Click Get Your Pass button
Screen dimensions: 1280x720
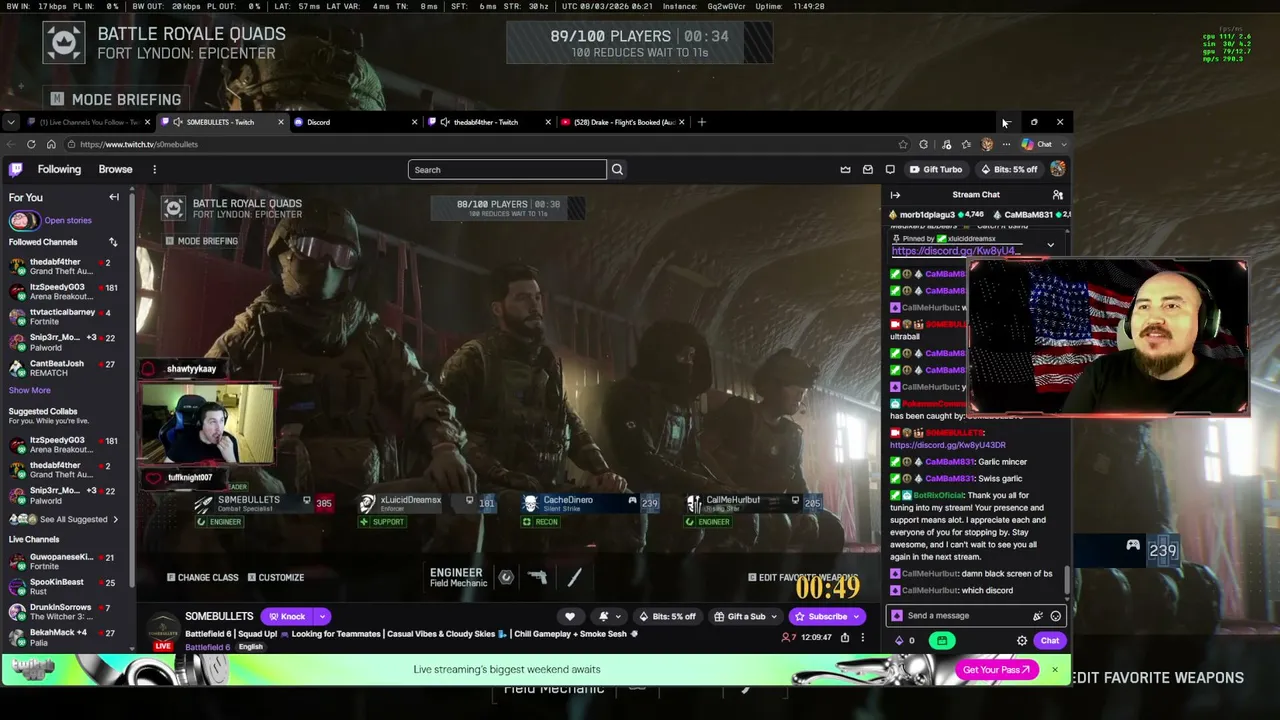point(996,670)
